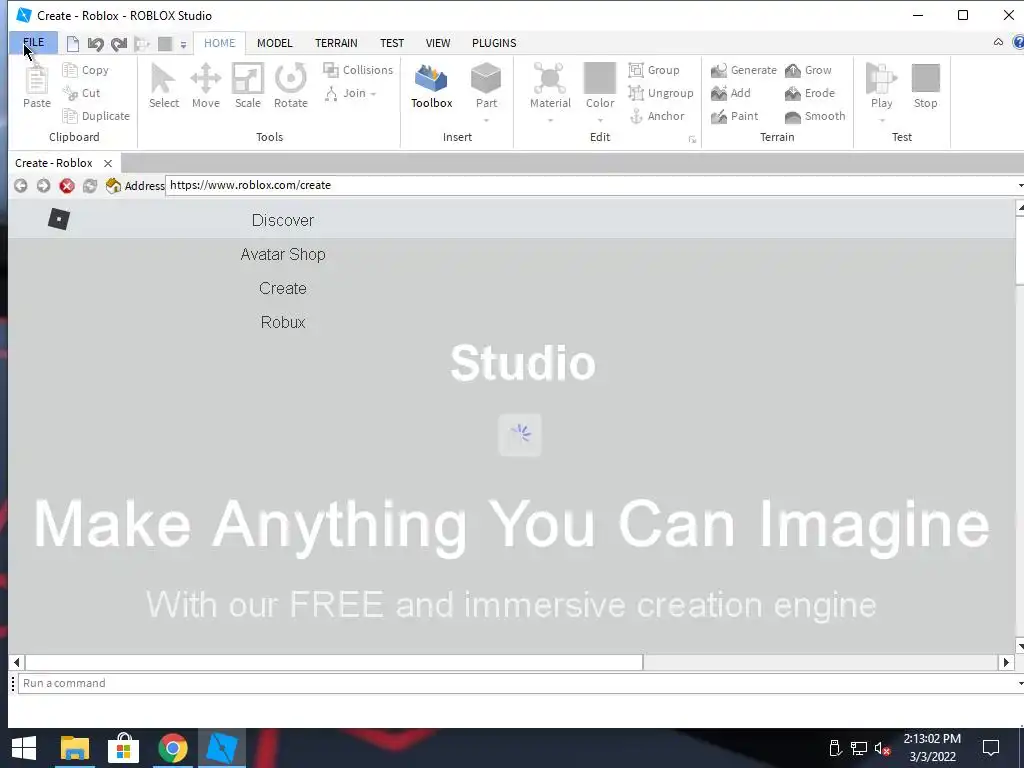Click the Redo arrow in quick access toolbar

pyautogui.click(x=119, y=44)
